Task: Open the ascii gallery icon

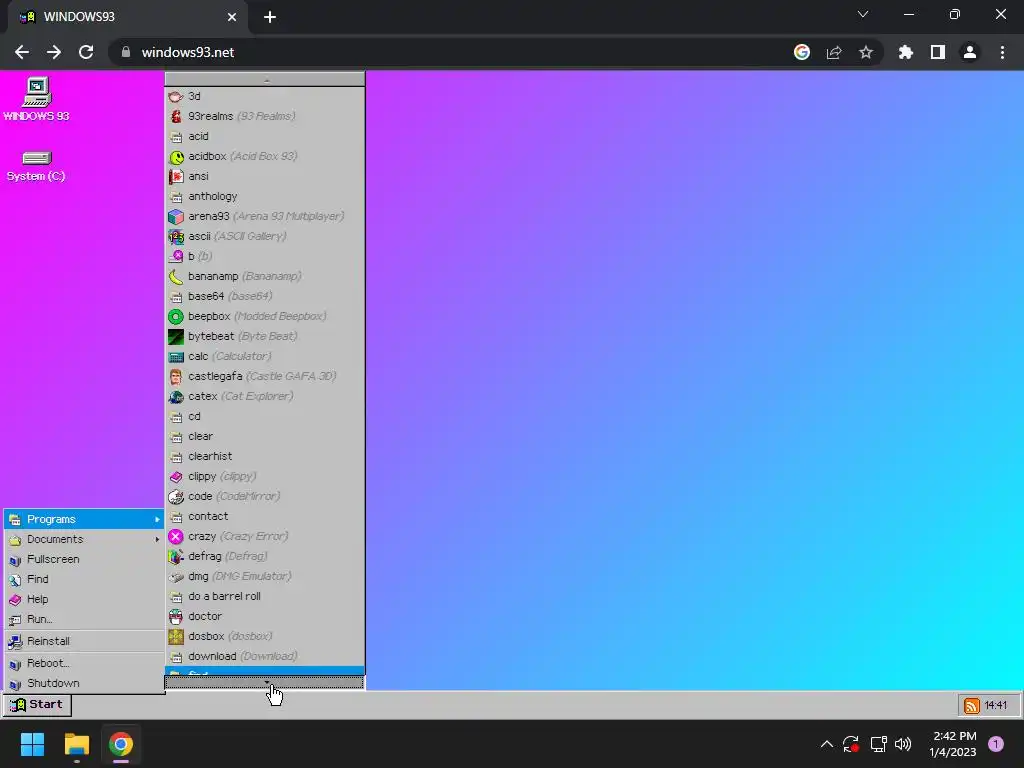Action: [176, 236]
